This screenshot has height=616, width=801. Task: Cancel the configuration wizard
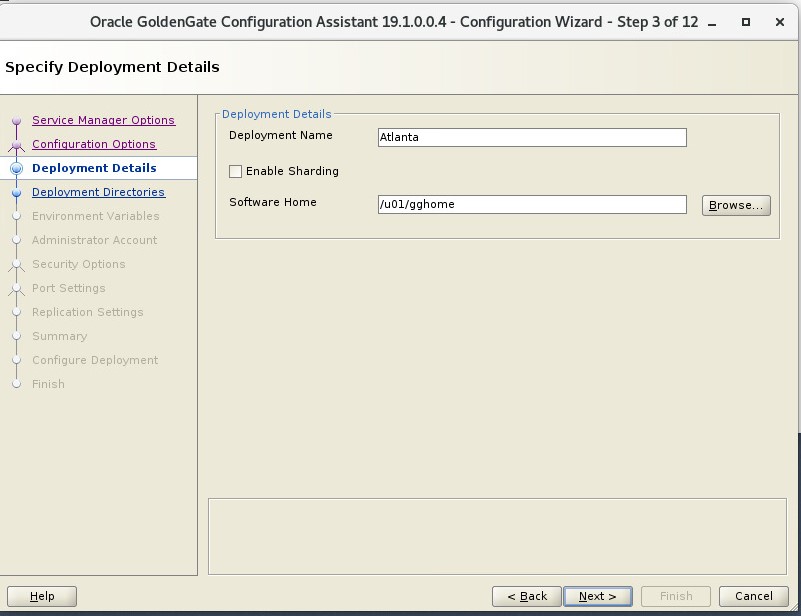pos(753,596)
